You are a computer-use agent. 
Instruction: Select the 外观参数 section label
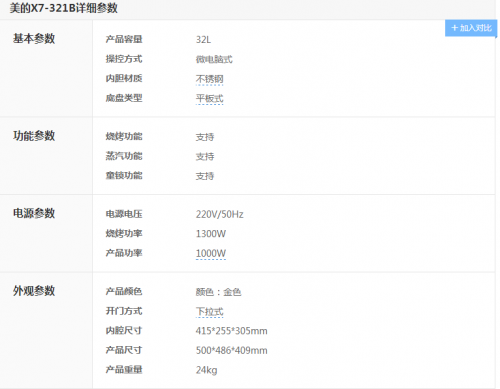click(x=34, y=291)
